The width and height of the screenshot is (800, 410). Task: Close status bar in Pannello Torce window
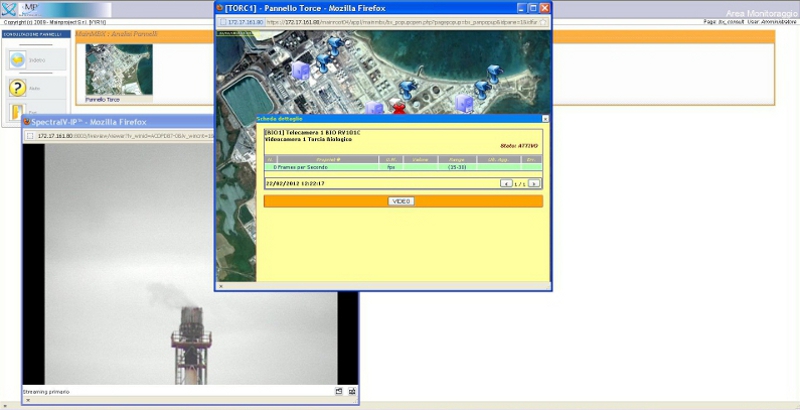pyautogui.click(x=220, y=287)
